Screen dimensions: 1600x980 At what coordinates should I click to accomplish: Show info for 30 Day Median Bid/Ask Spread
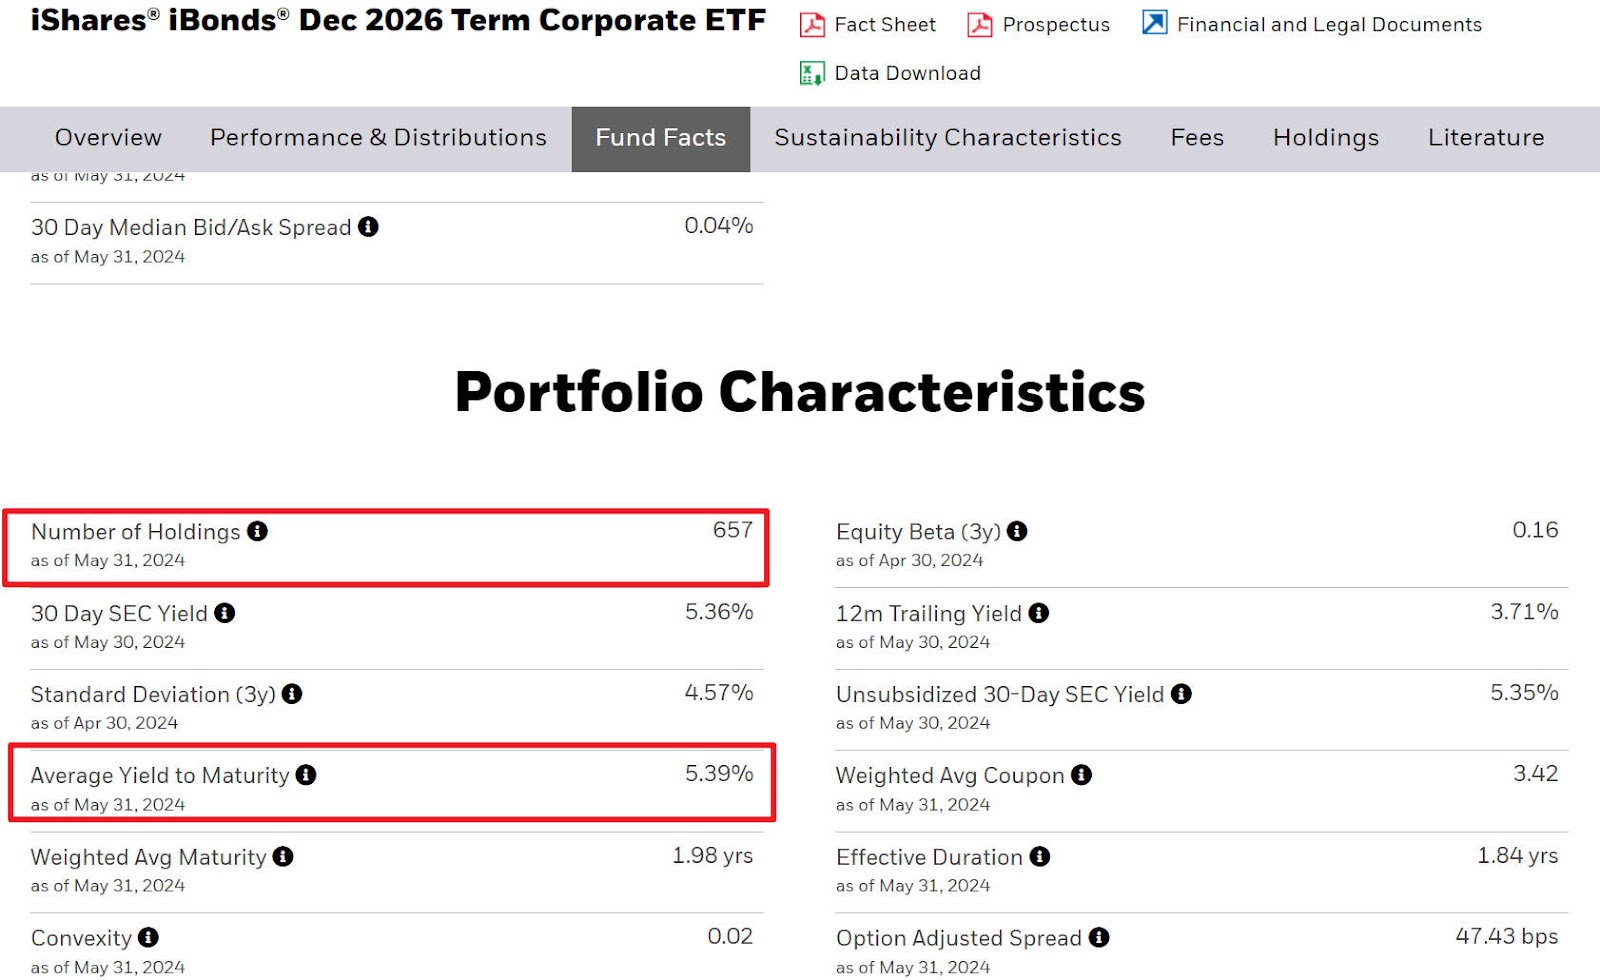point(368,227)
